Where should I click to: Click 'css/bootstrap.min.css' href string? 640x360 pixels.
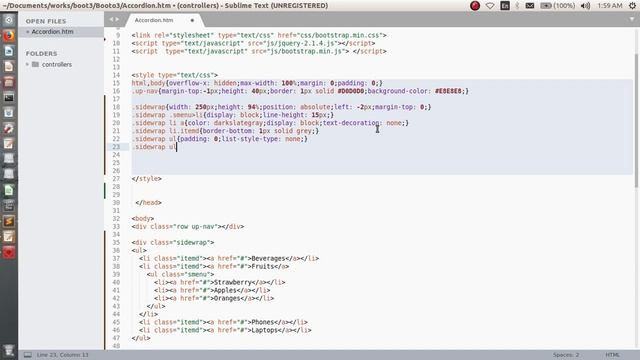point(340,35)
